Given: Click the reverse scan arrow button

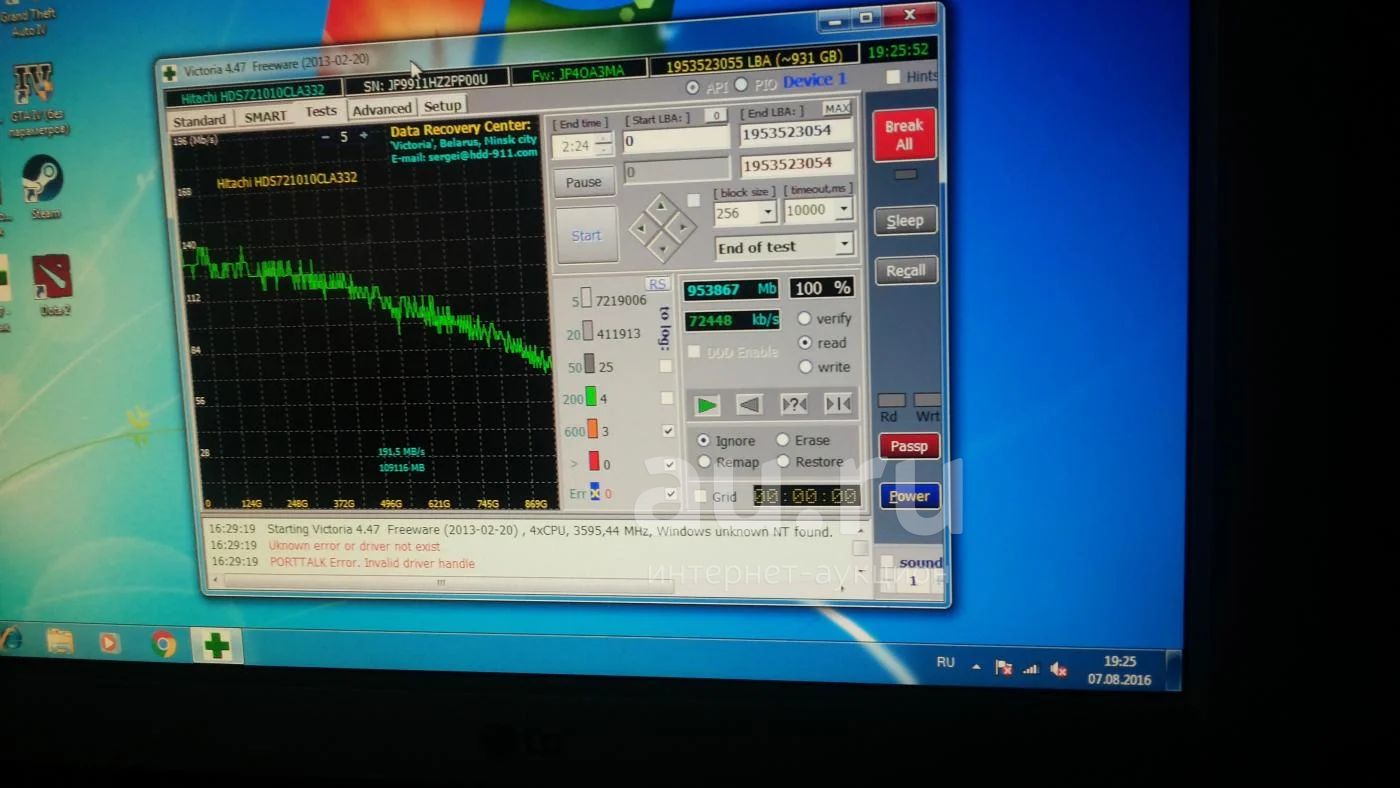Looking at the screenshot, I should click(749, 404).
